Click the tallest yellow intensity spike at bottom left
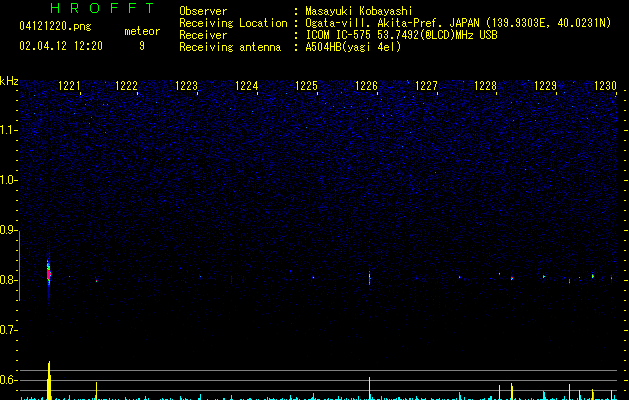Screen dimensions: 629x400 [49, 380]
